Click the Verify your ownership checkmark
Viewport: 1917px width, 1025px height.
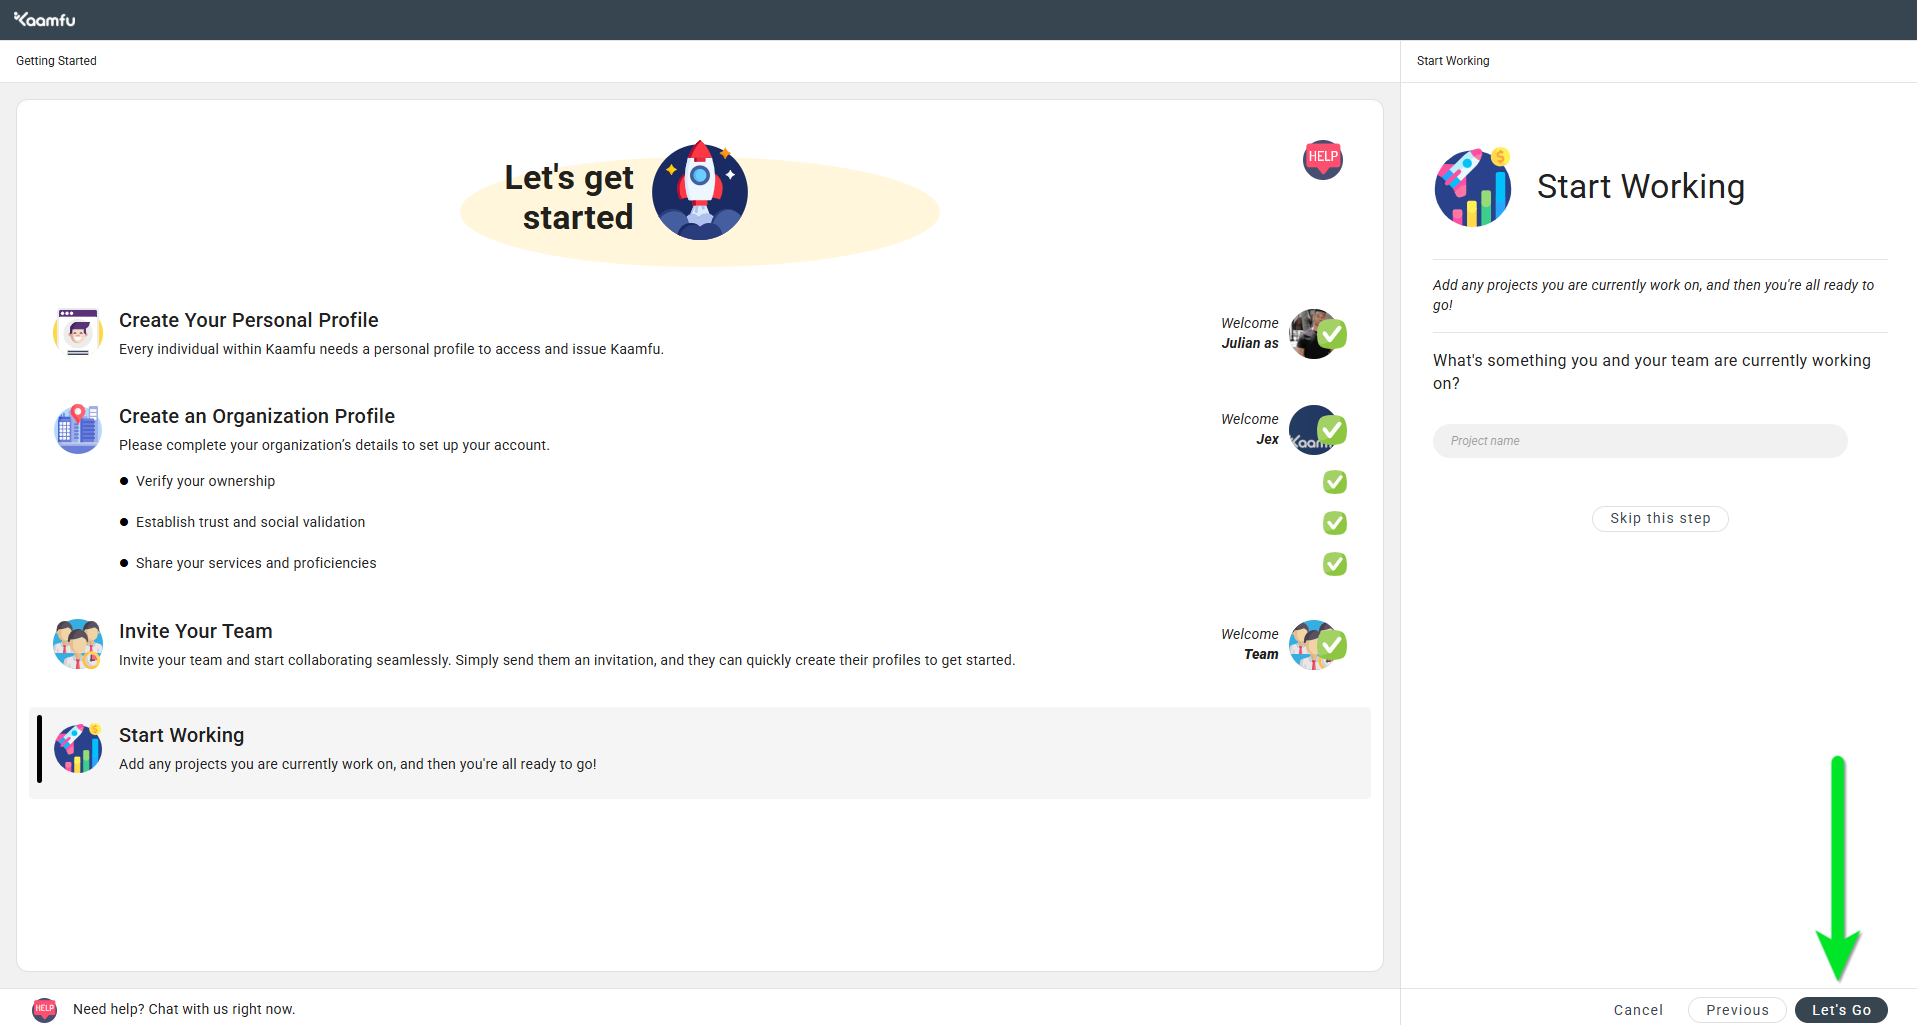[x=1334, y=482]
